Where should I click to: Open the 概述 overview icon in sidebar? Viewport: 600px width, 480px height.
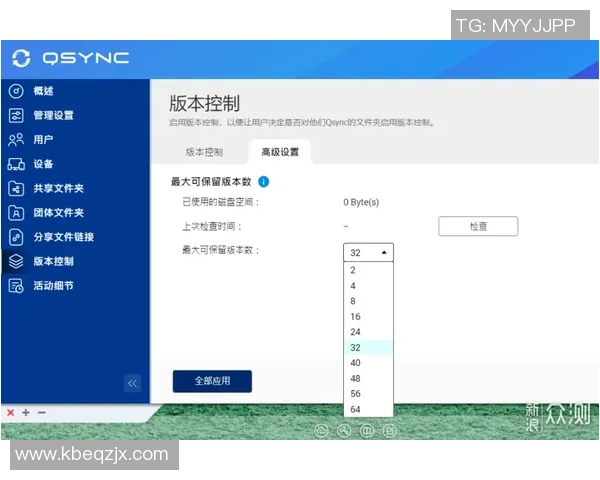tap(16, 91)
